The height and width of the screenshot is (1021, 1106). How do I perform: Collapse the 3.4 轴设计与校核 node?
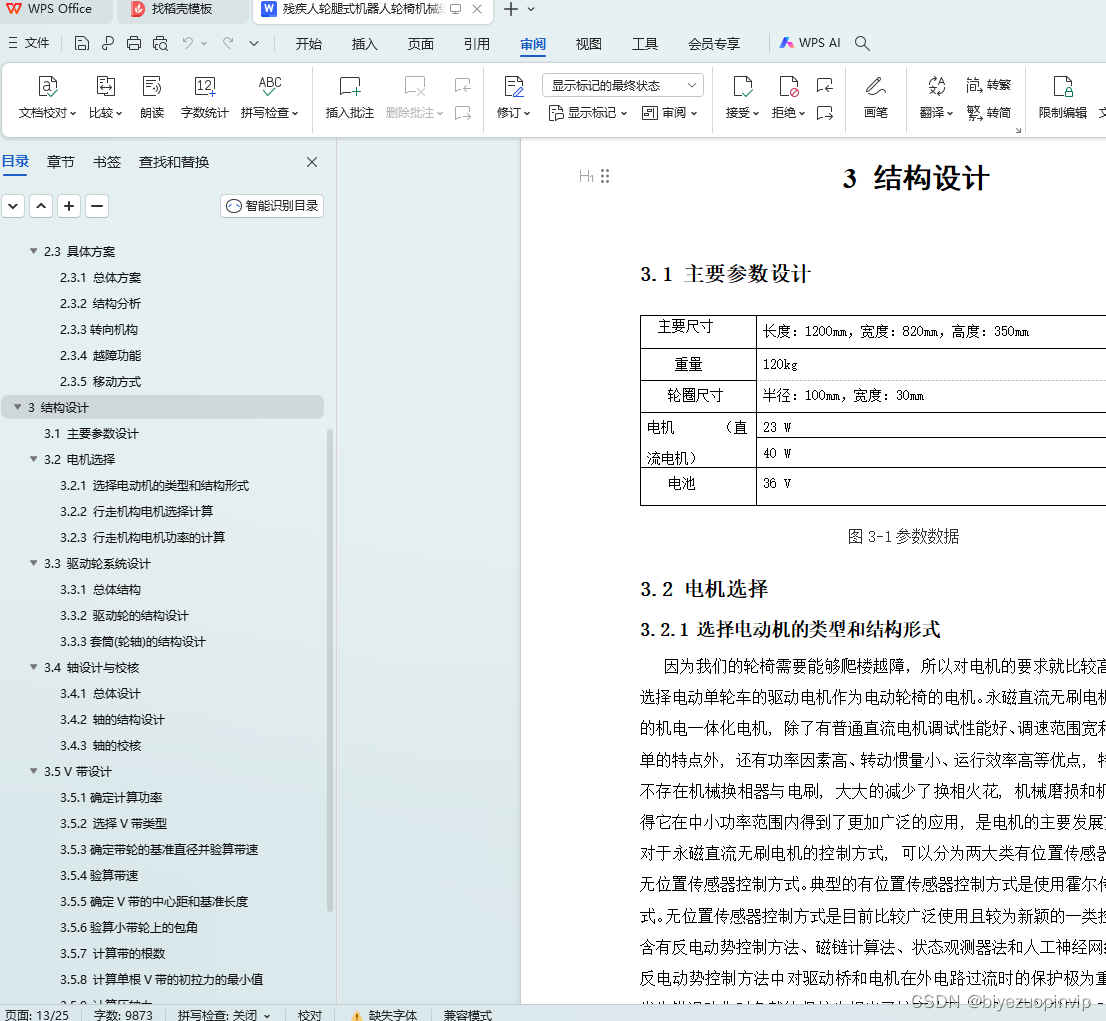point(33,667)
